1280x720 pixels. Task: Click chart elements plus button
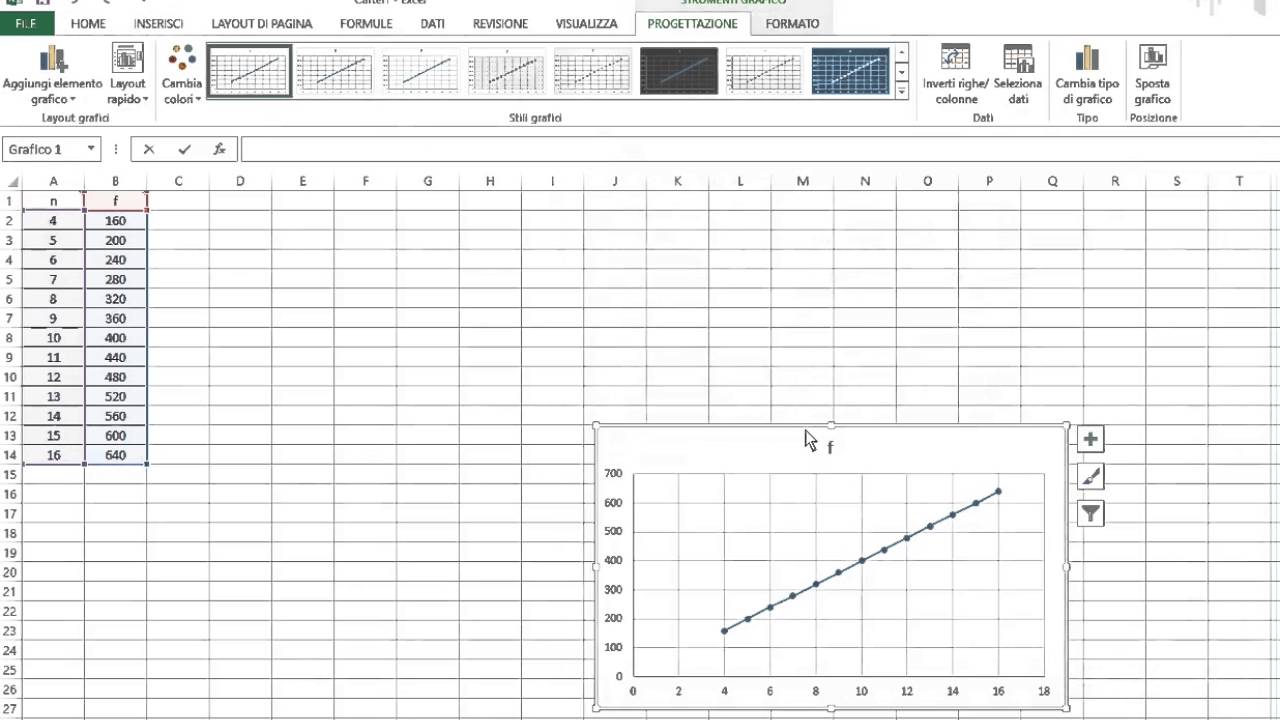point(1090,439)
